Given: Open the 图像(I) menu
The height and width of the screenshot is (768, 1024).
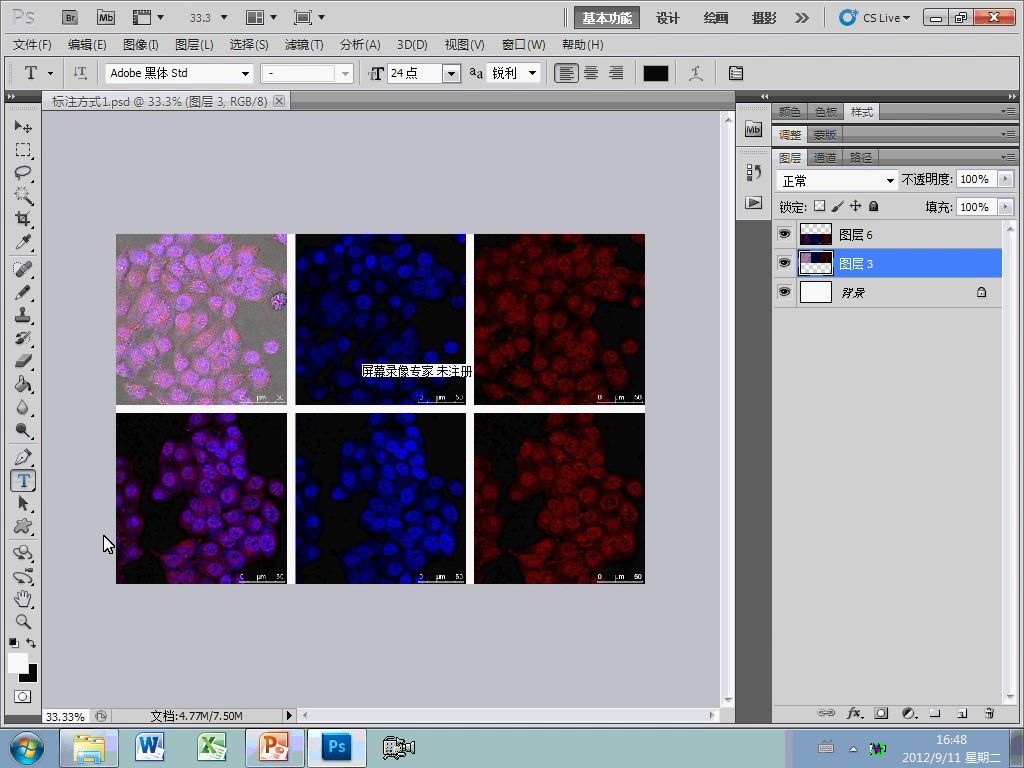Looking at the screenshot, I should point(140,44).
